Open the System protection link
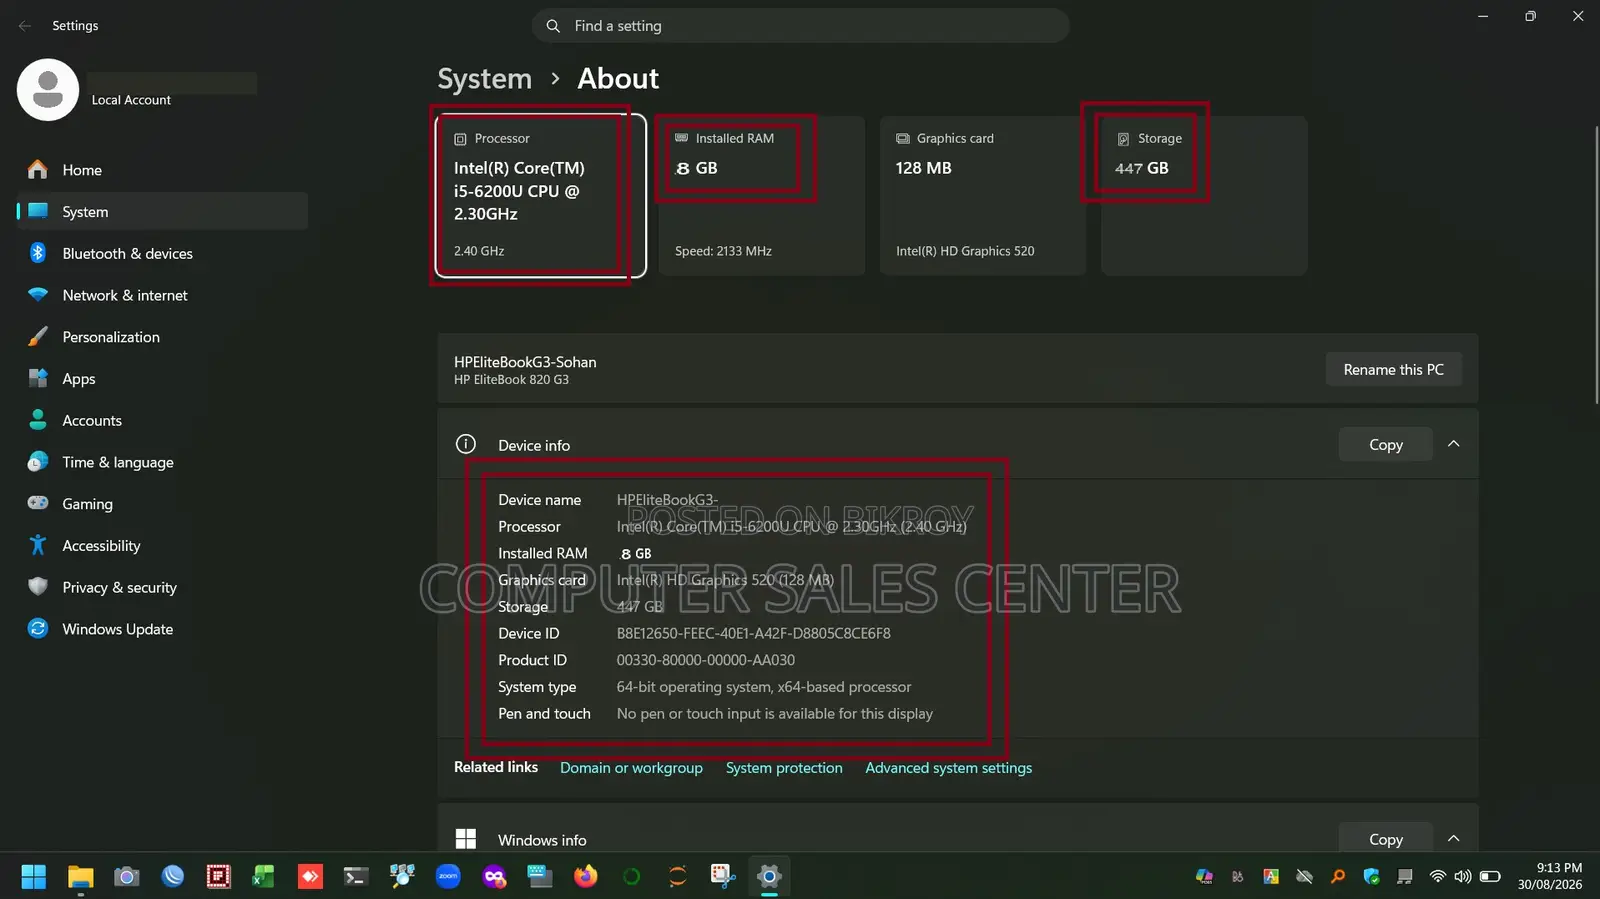The image size is (1600, 899). click(784, 768)
